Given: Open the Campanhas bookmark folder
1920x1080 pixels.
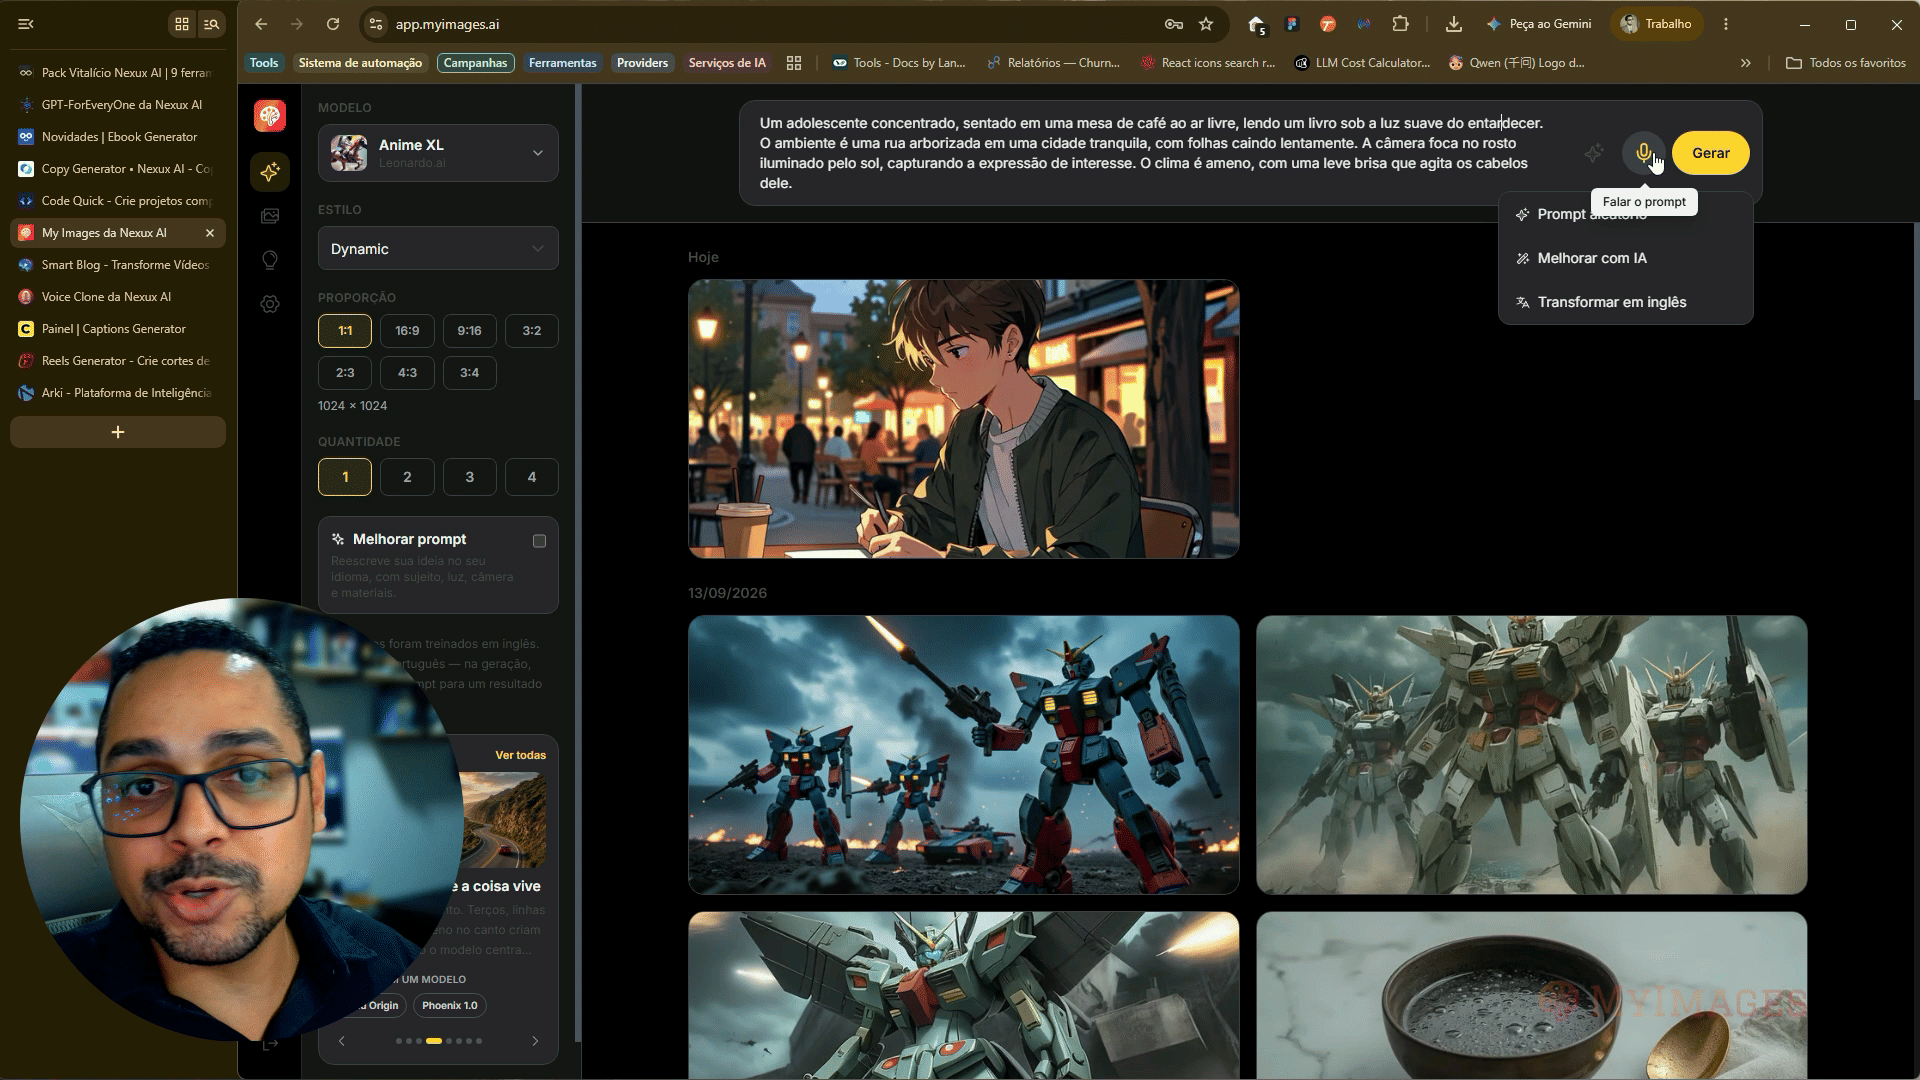Looking at the screenshot, I should [x=475, y=63].
